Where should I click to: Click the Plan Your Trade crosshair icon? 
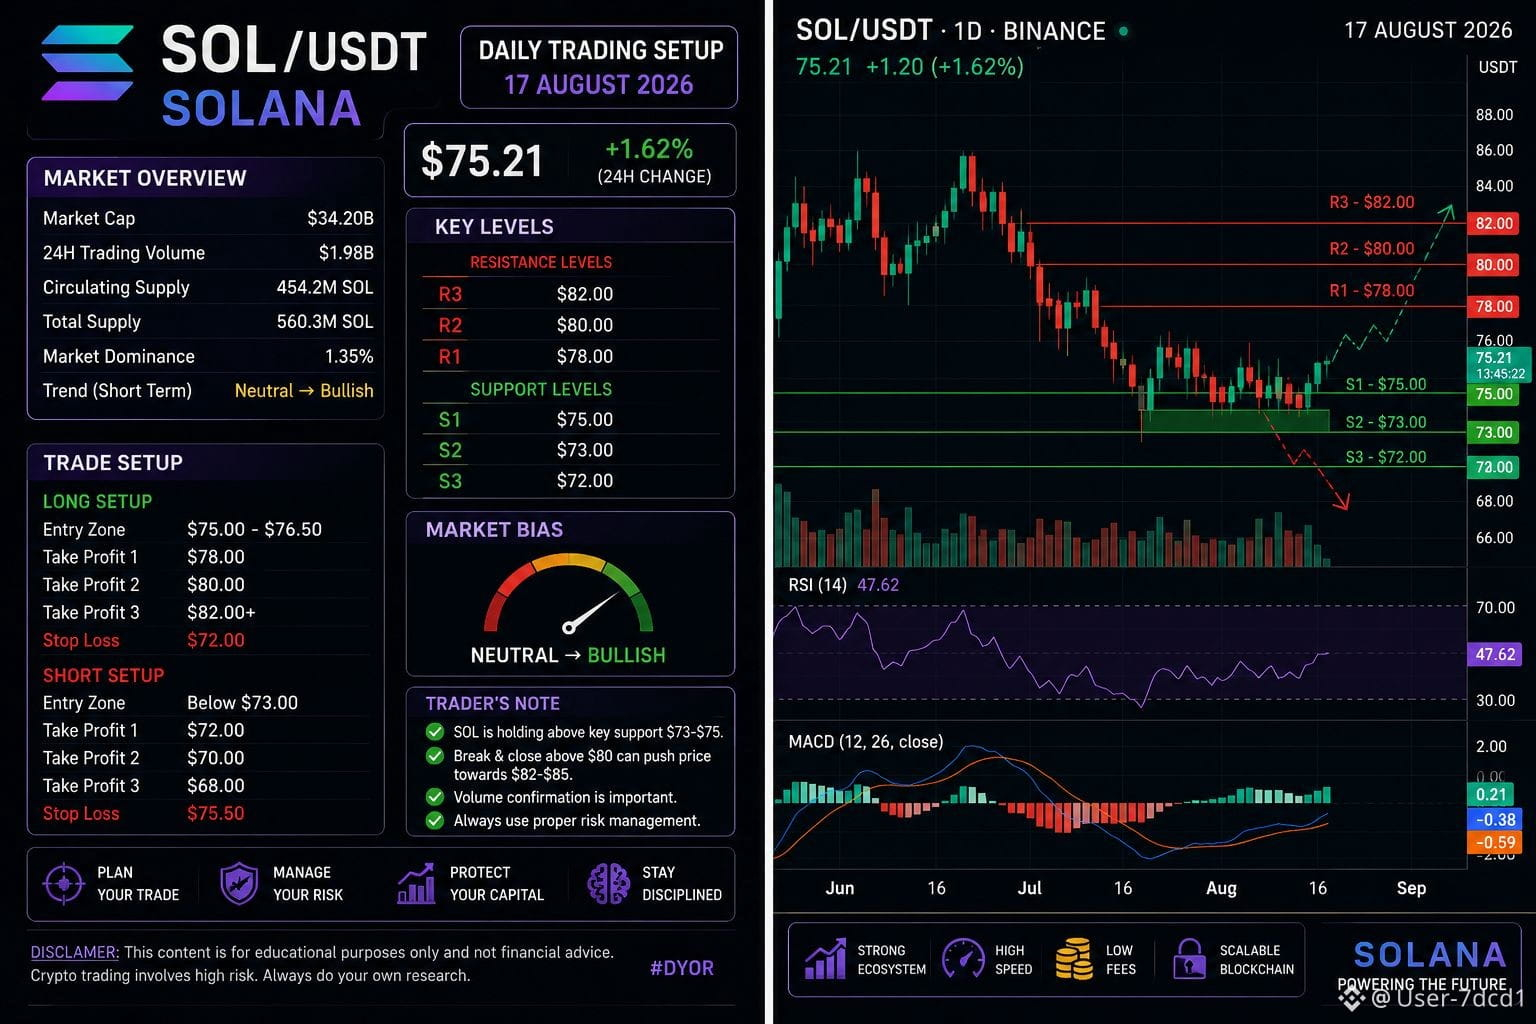[64, 884]
